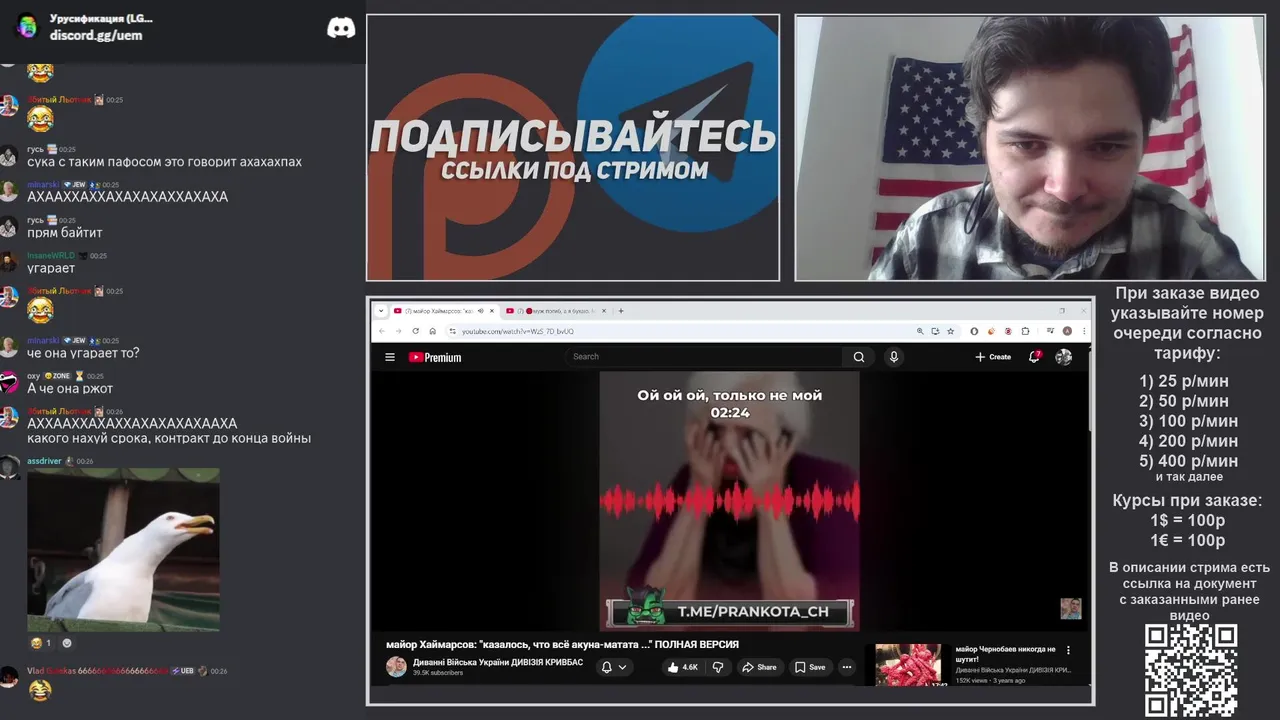The width and height of the screenshot is (1280, 720).
Task: Select message 'А че она ржот'
Action: [70, 389]
